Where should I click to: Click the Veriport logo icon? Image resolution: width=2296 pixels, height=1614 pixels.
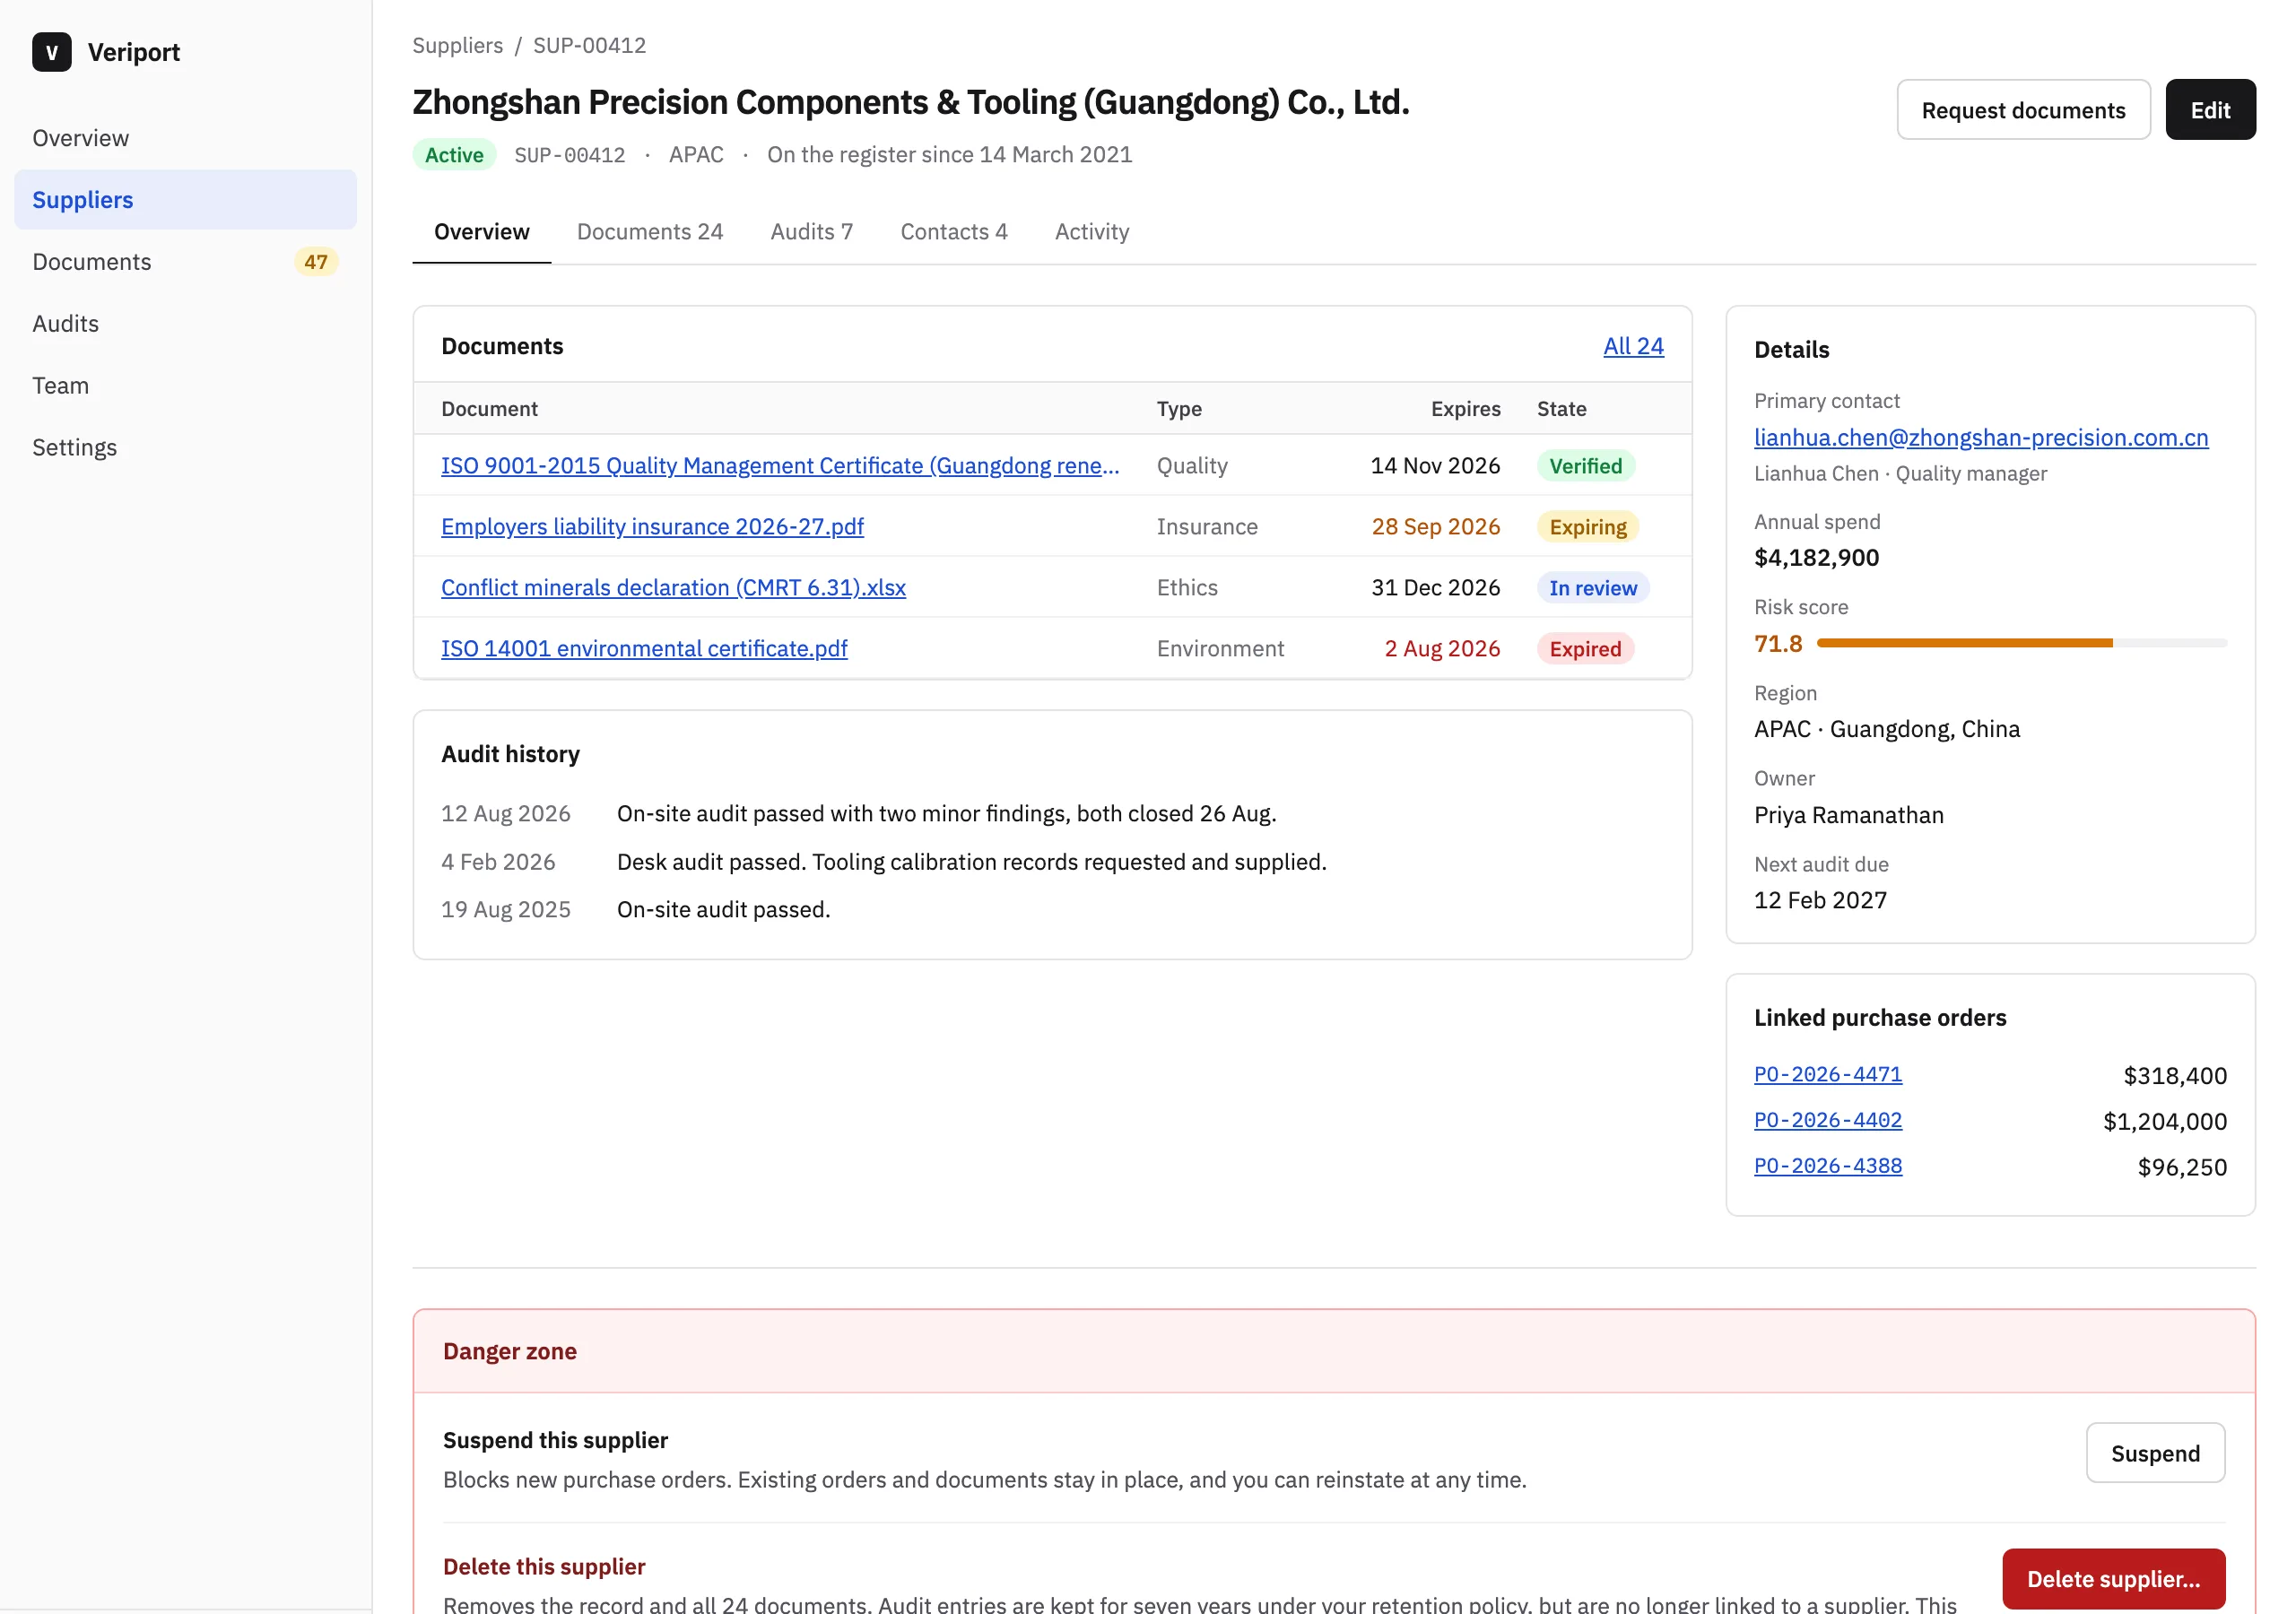click(x=51, y=52)
